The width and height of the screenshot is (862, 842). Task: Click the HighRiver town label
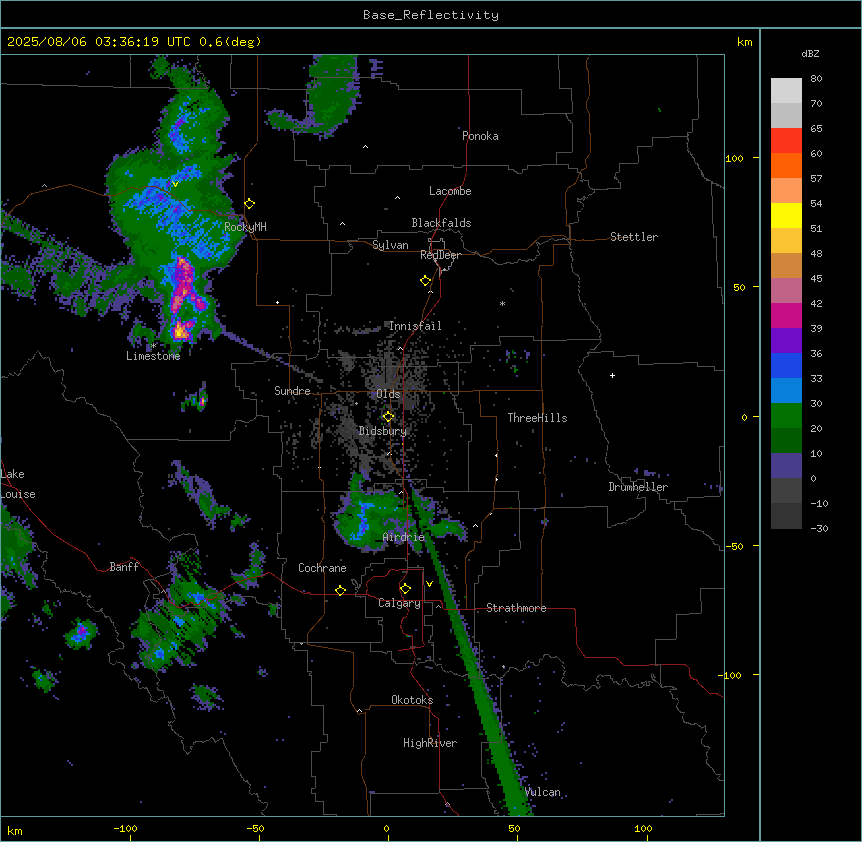pyautogui.click(x=430, y=743)
